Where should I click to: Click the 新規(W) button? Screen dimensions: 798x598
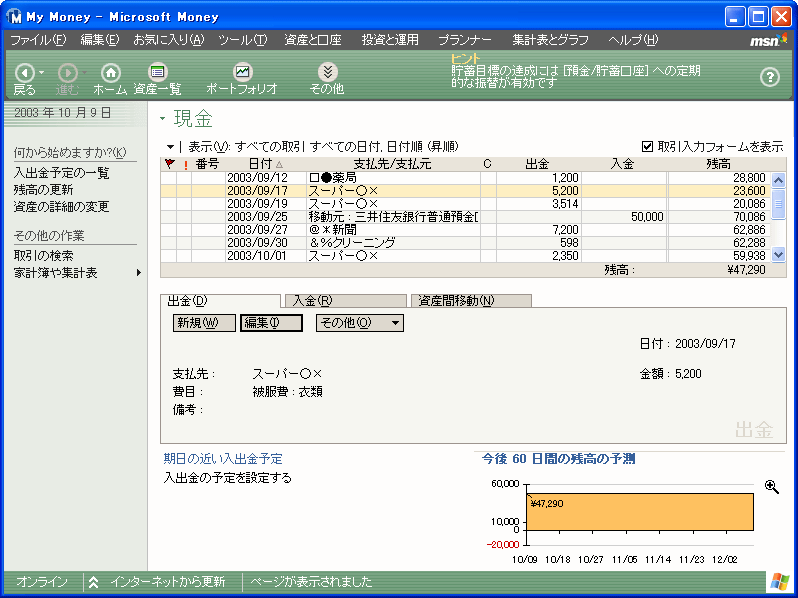click(x=204, y=323)
